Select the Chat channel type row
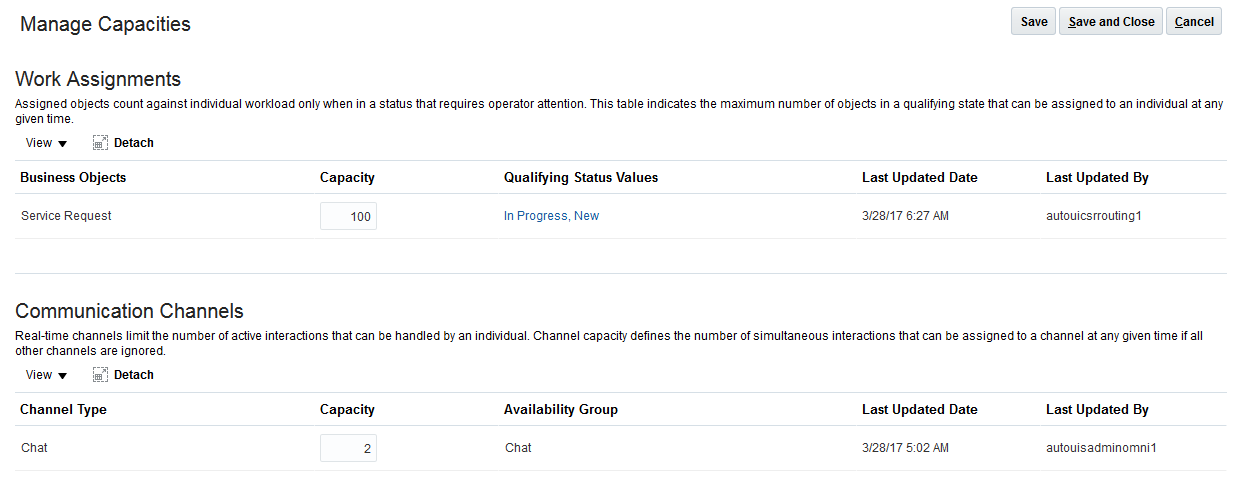The height and width of the screenshot is (483, 1235). click(34, 448)
